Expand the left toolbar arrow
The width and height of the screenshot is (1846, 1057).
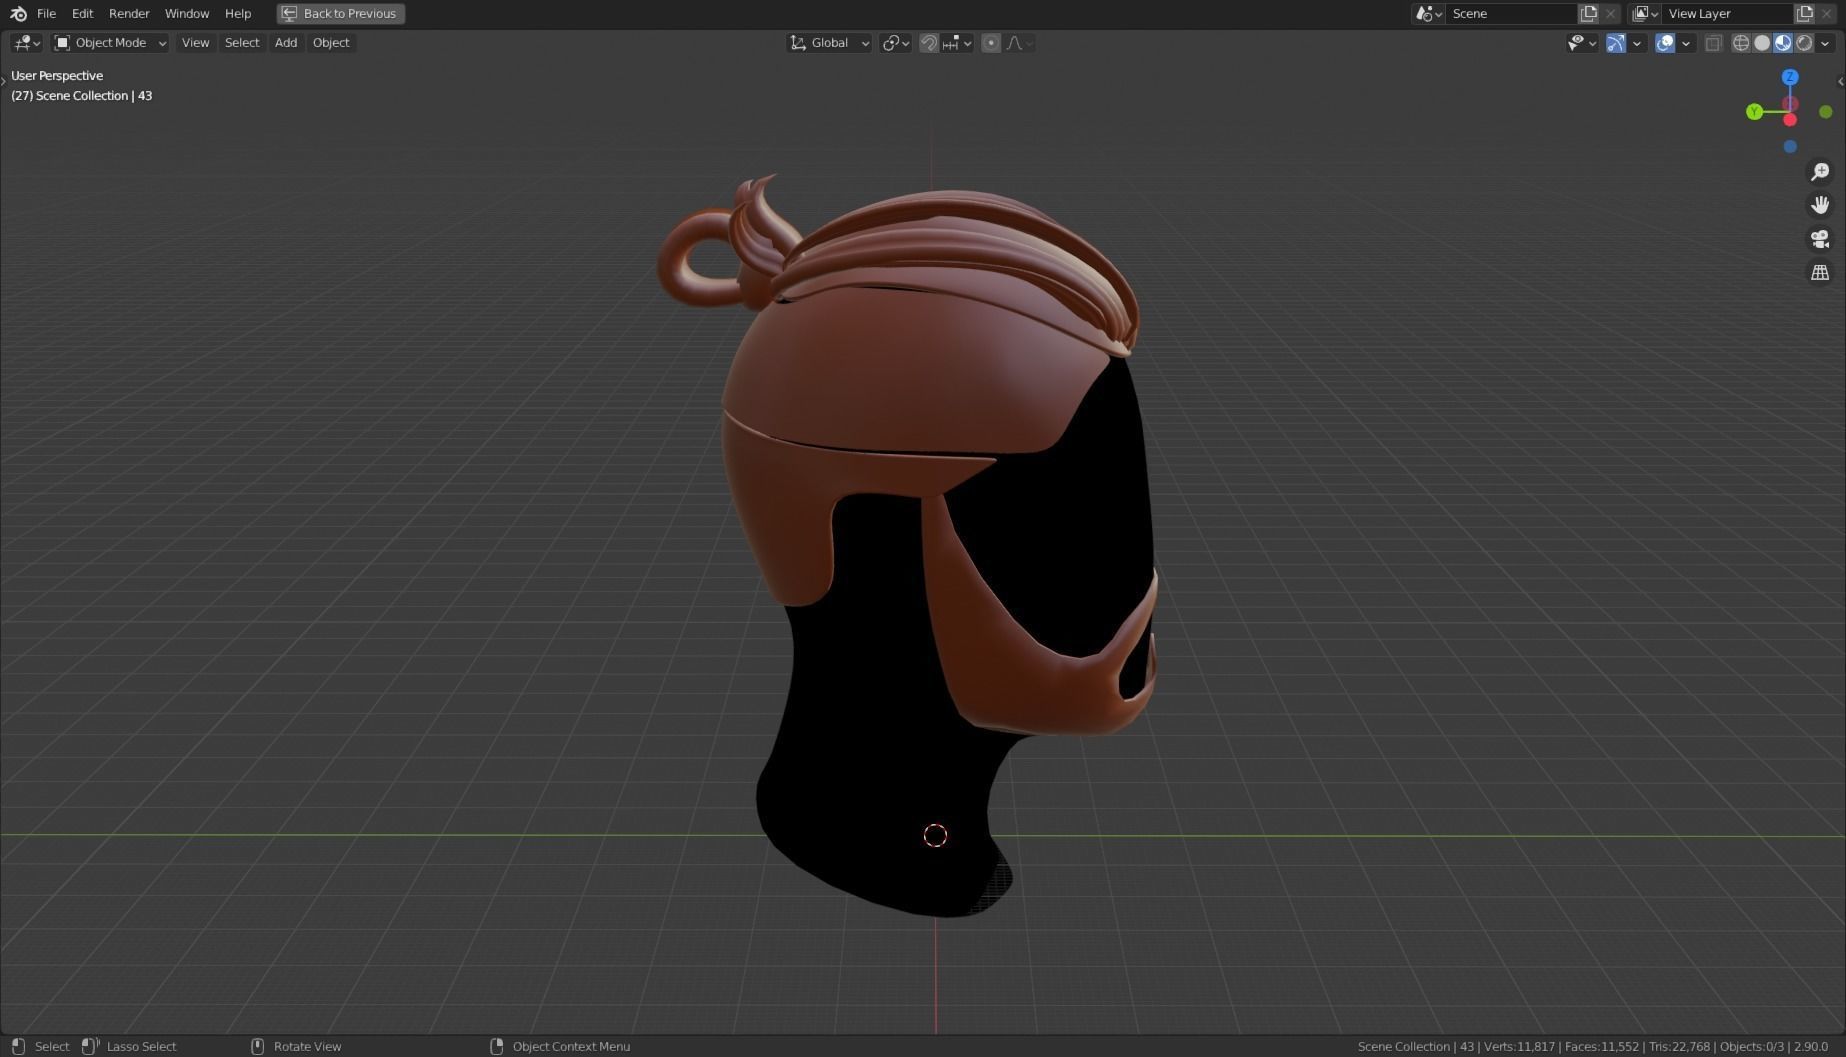pos(4,81)
